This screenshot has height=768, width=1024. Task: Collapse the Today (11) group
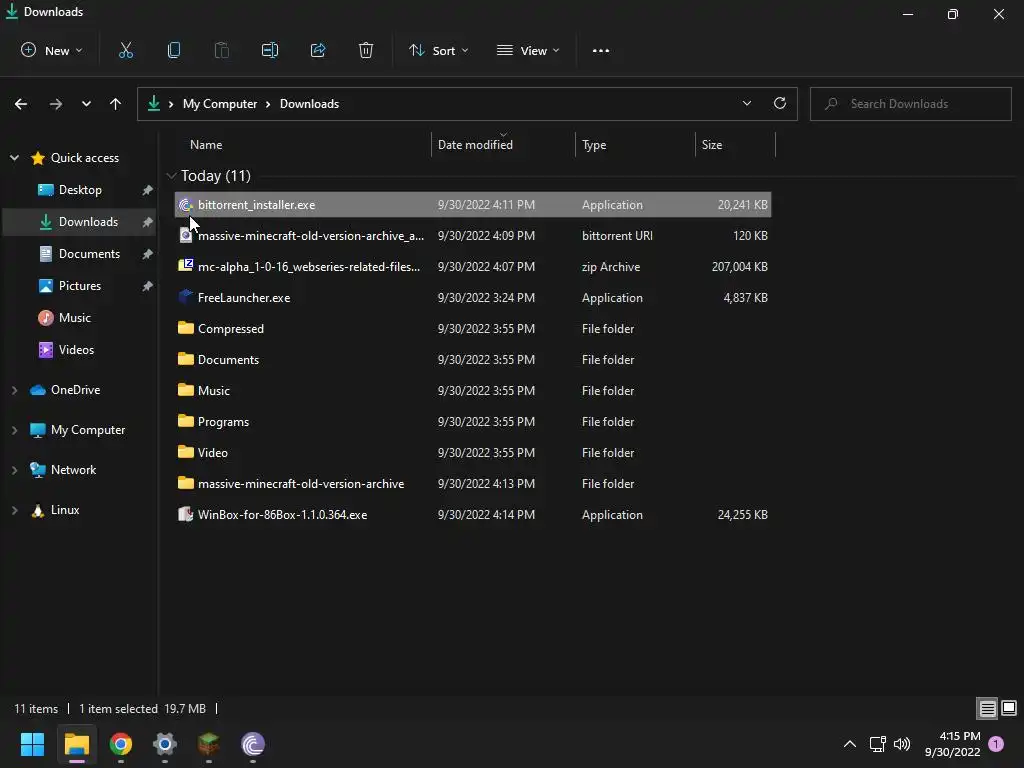point(171,176)
